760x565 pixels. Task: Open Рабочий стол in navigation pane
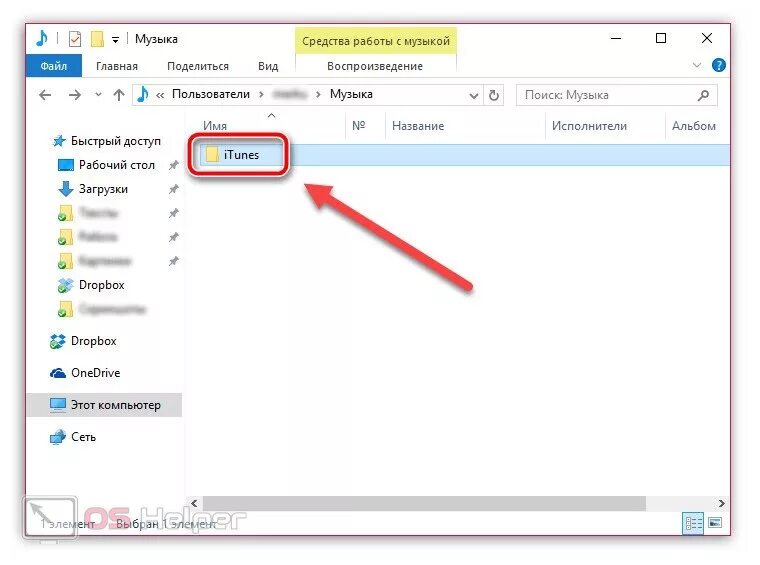[117, 165]
